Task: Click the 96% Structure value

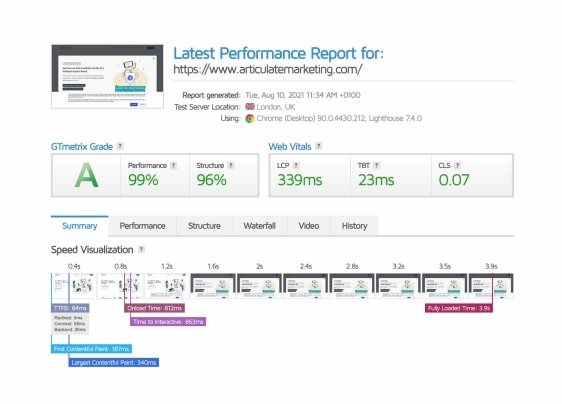Action: click(x=211, y=180)
